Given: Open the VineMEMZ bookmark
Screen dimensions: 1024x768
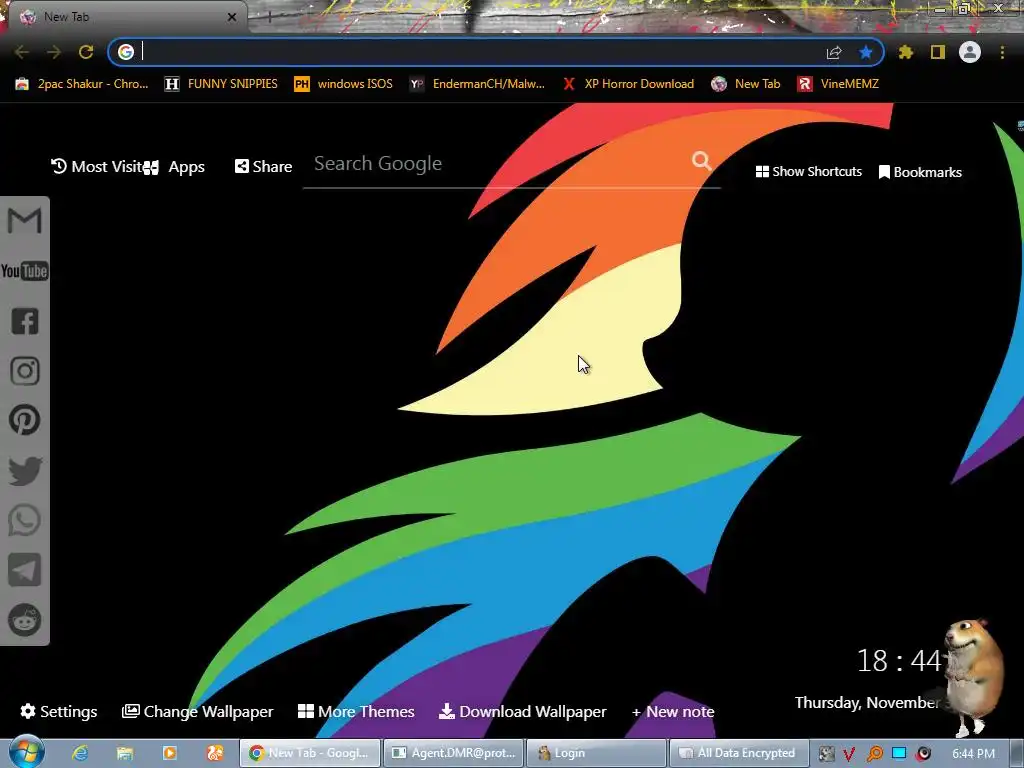Looking at the screenshot, I should pos(839,84).
